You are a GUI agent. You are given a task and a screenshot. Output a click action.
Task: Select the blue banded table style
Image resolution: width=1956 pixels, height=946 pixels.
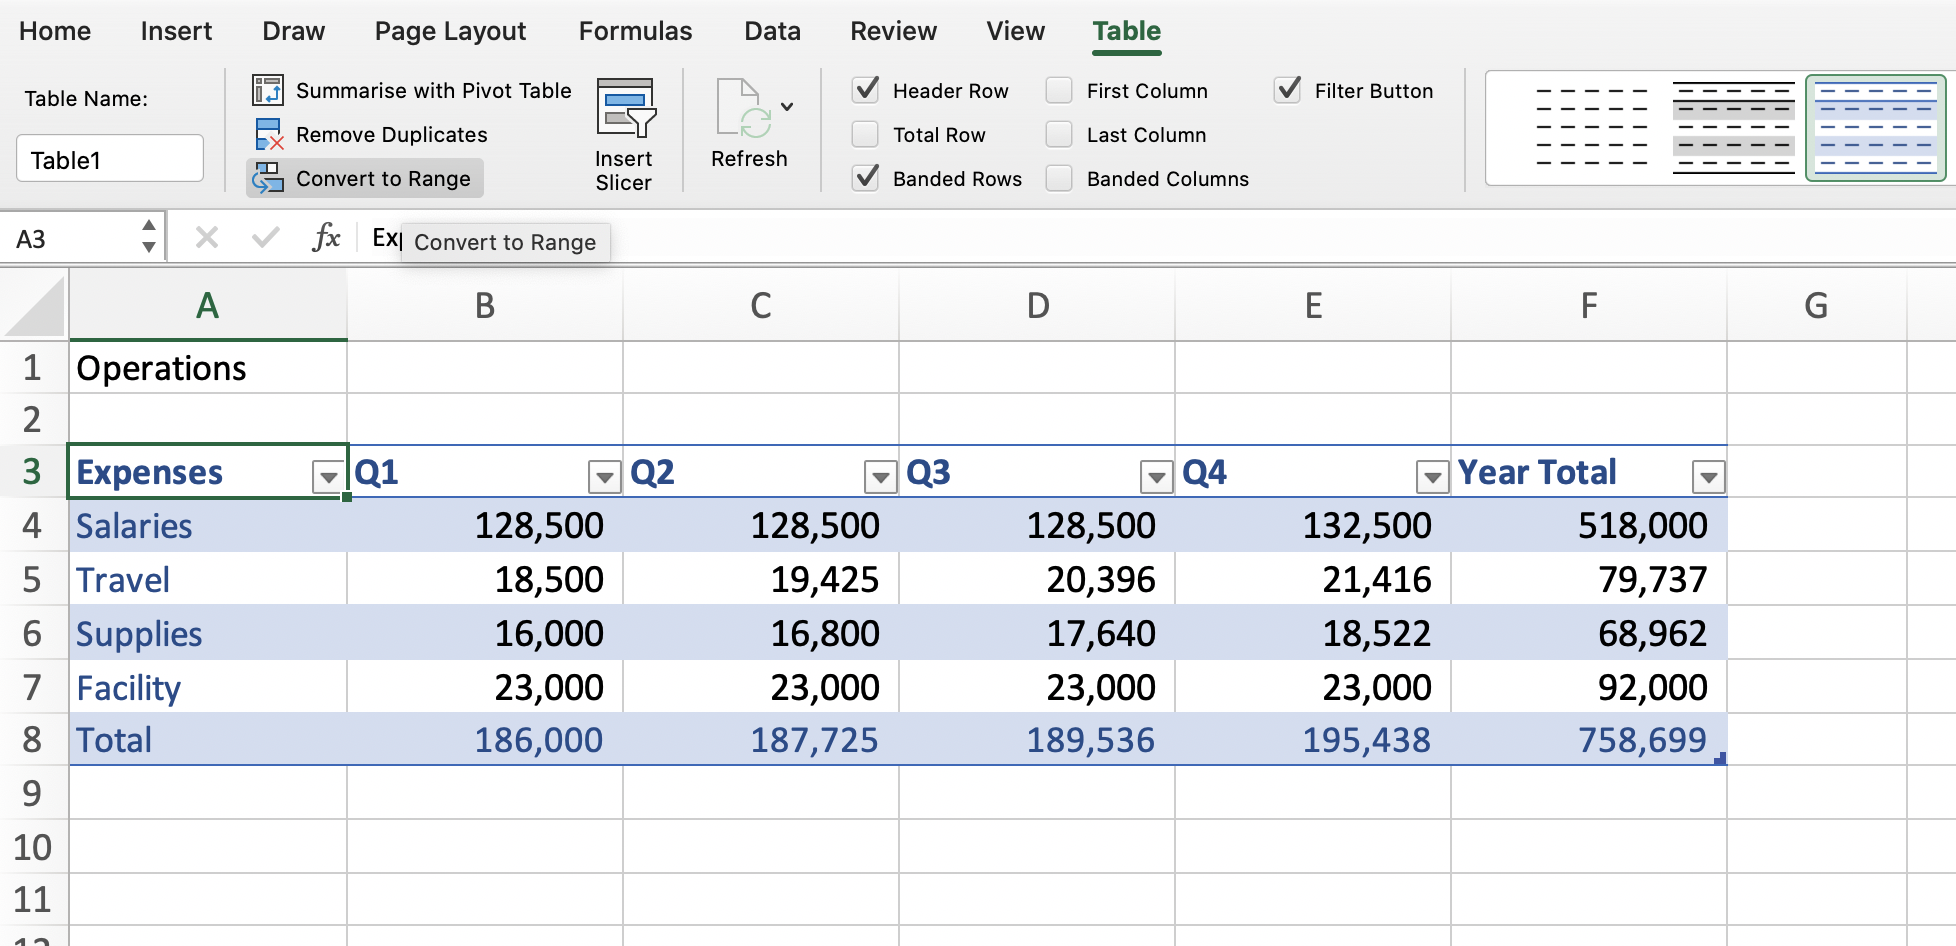[x=1875, y=128]
